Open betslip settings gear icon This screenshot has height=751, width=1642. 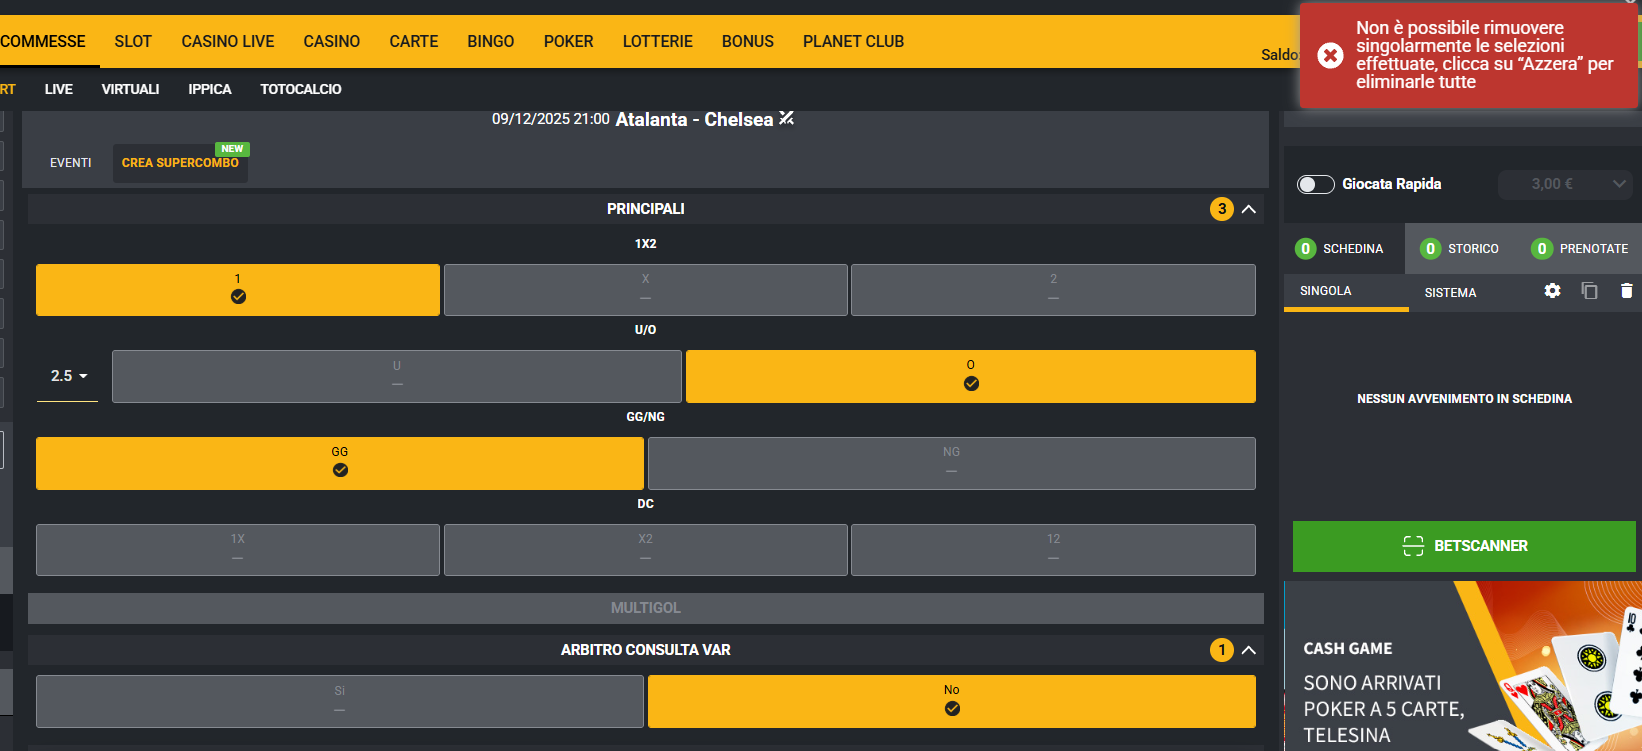[x=1552, y=291]
